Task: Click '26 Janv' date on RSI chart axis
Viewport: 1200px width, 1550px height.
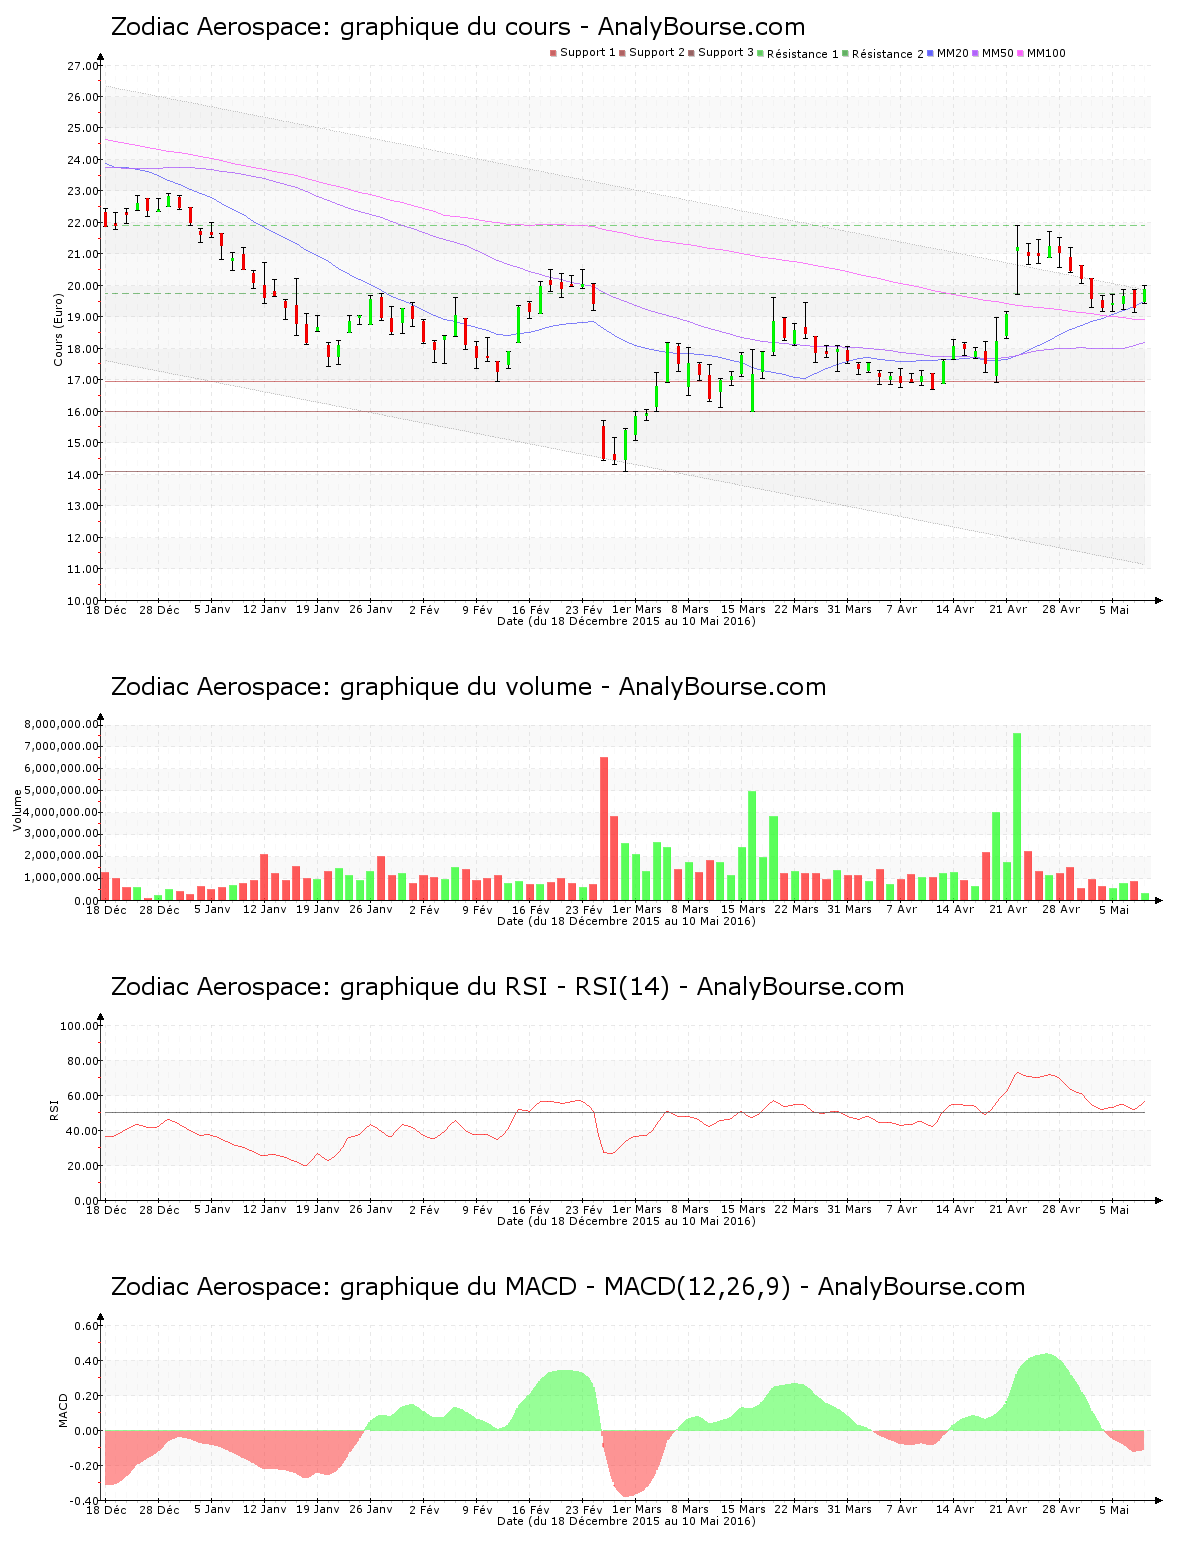Action: pos(371,1209)
